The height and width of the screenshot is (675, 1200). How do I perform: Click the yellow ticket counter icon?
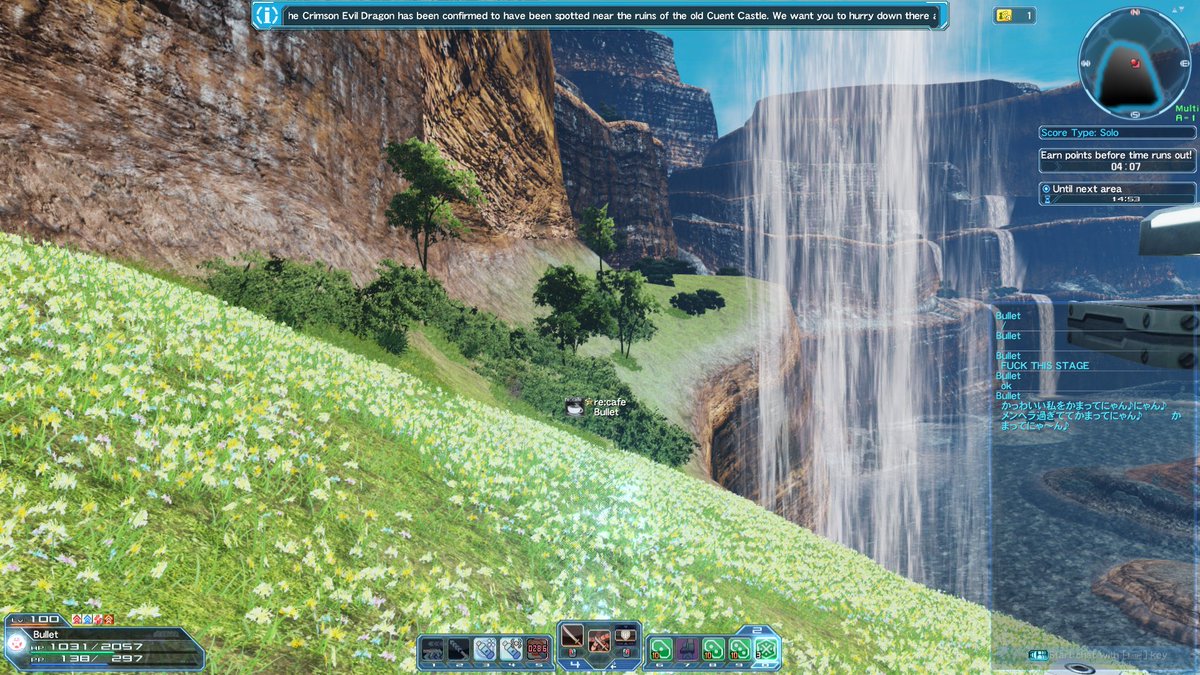[1003, 15]
